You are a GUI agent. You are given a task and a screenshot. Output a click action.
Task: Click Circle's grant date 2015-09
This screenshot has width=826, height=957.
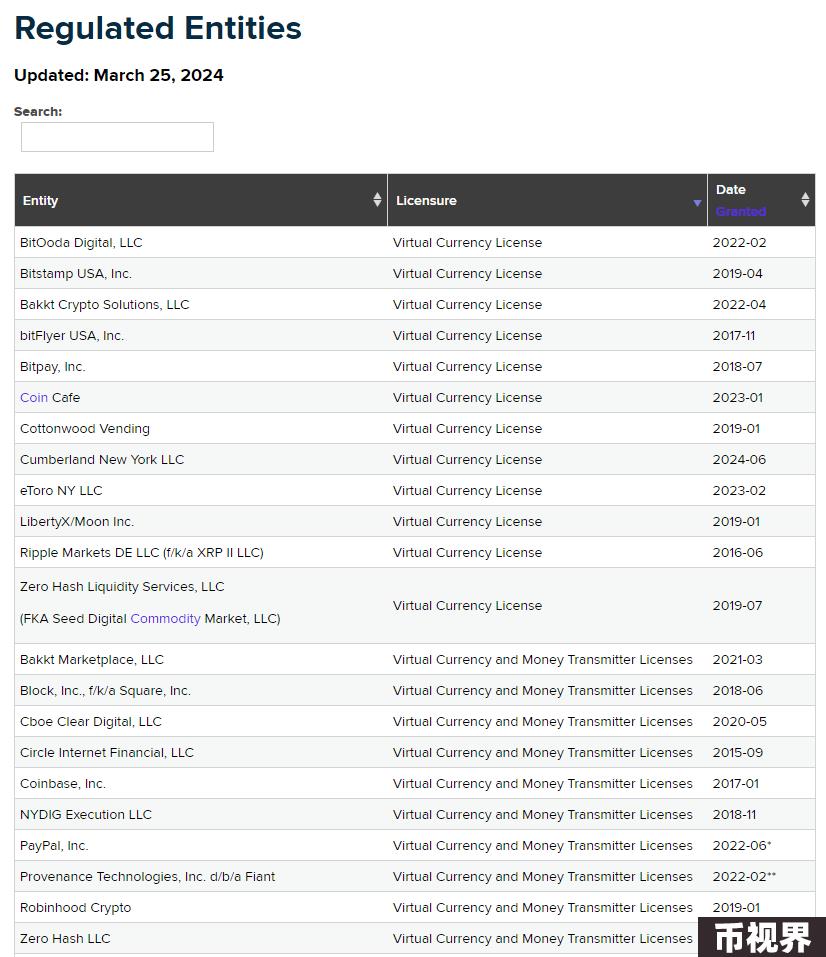(737, 753)
